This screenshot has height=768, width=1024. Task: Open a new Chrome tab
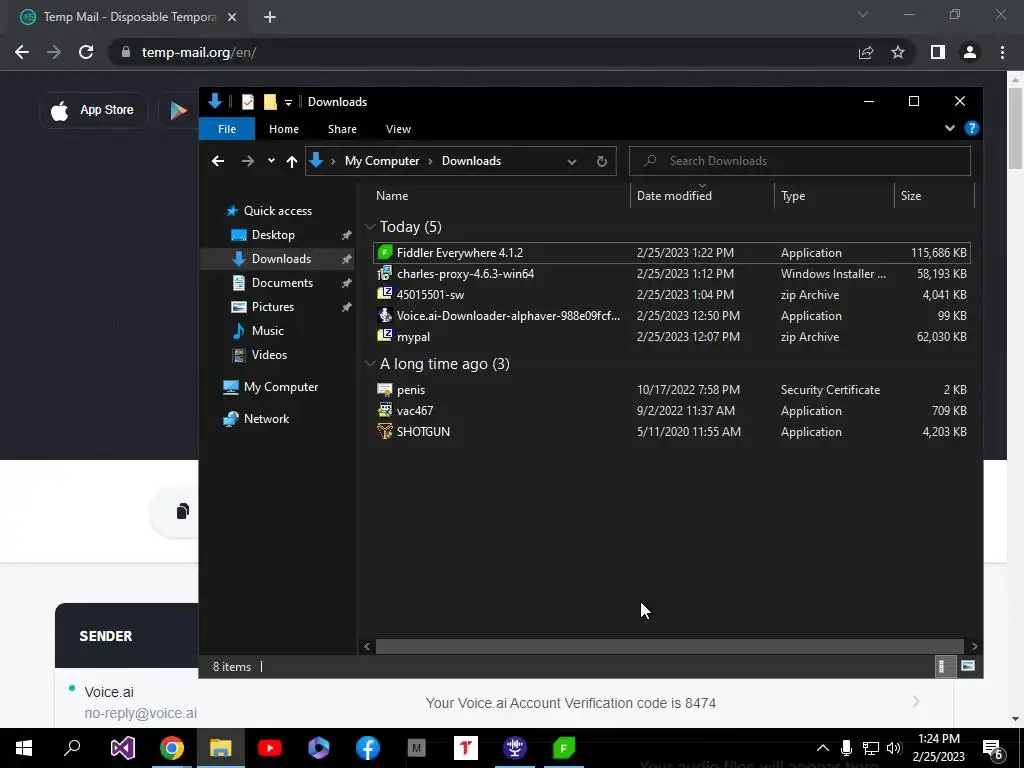pos(270,17)
